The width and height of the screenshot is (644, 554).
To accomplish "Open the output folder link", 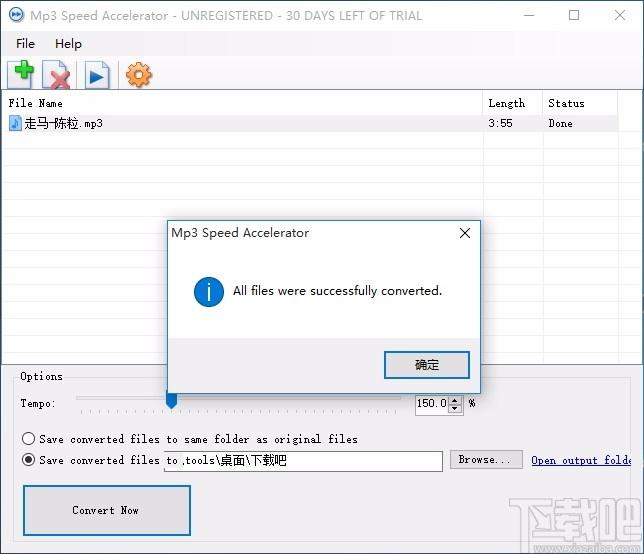I will point(581,460).
